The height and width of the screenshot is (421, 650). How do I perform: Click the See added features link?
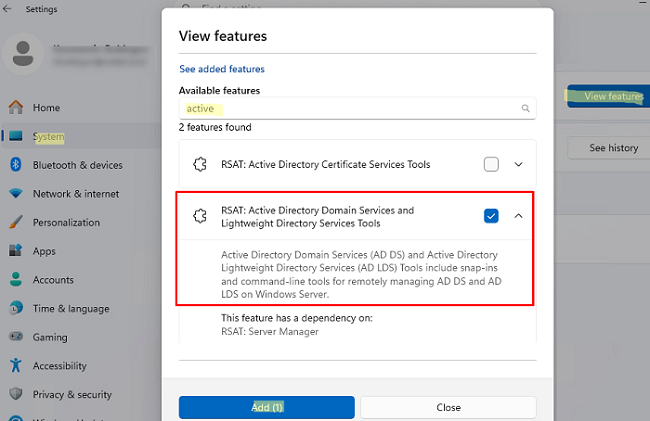tap(222, 69)
